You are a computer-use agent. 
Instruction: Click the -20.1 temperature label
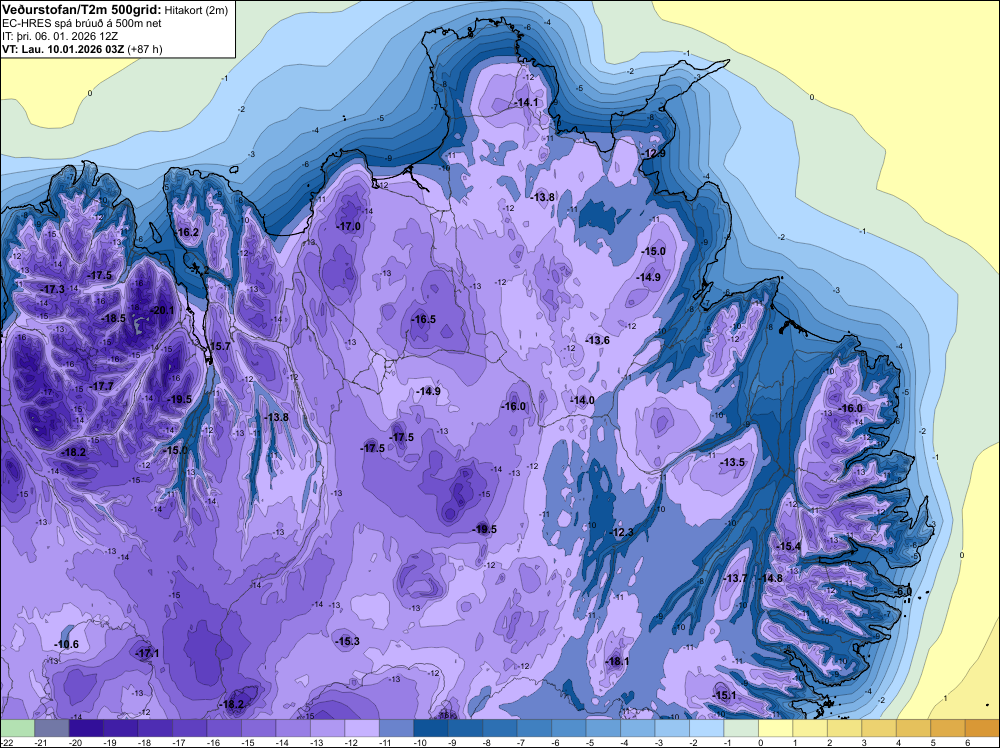click(162, 311)
